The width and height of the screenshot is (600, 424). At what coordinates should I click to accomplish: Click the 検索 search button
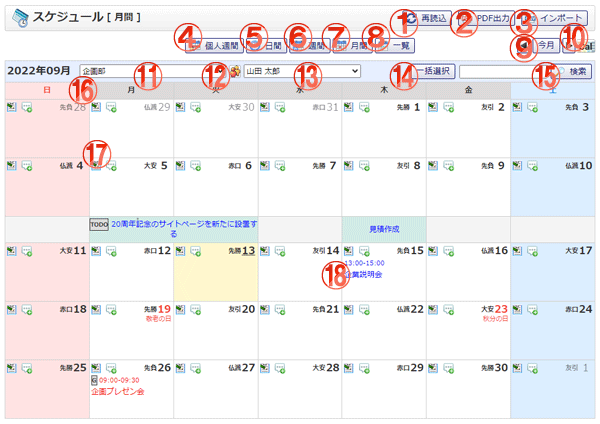(x=572, y=72)
